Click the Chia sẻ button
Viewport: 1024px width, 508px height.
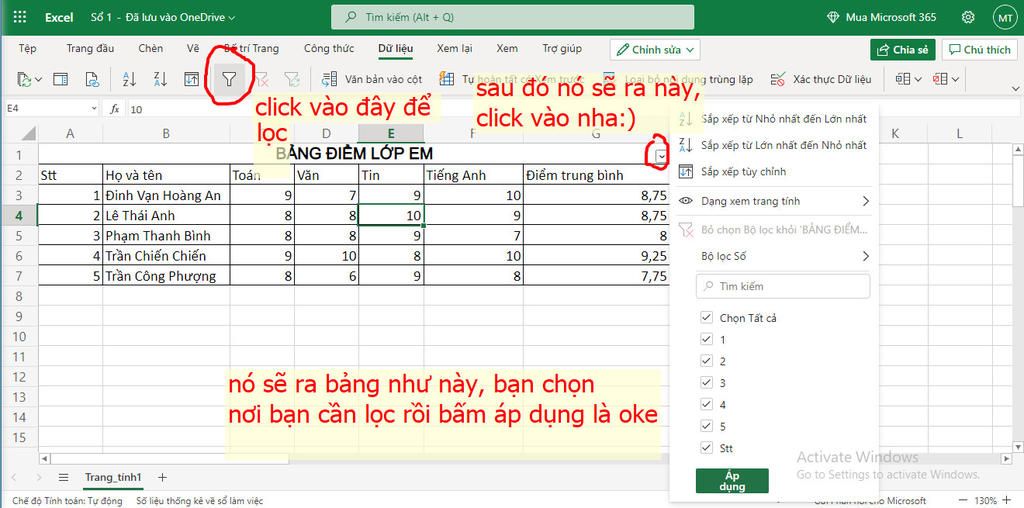[x=903, y=50]
